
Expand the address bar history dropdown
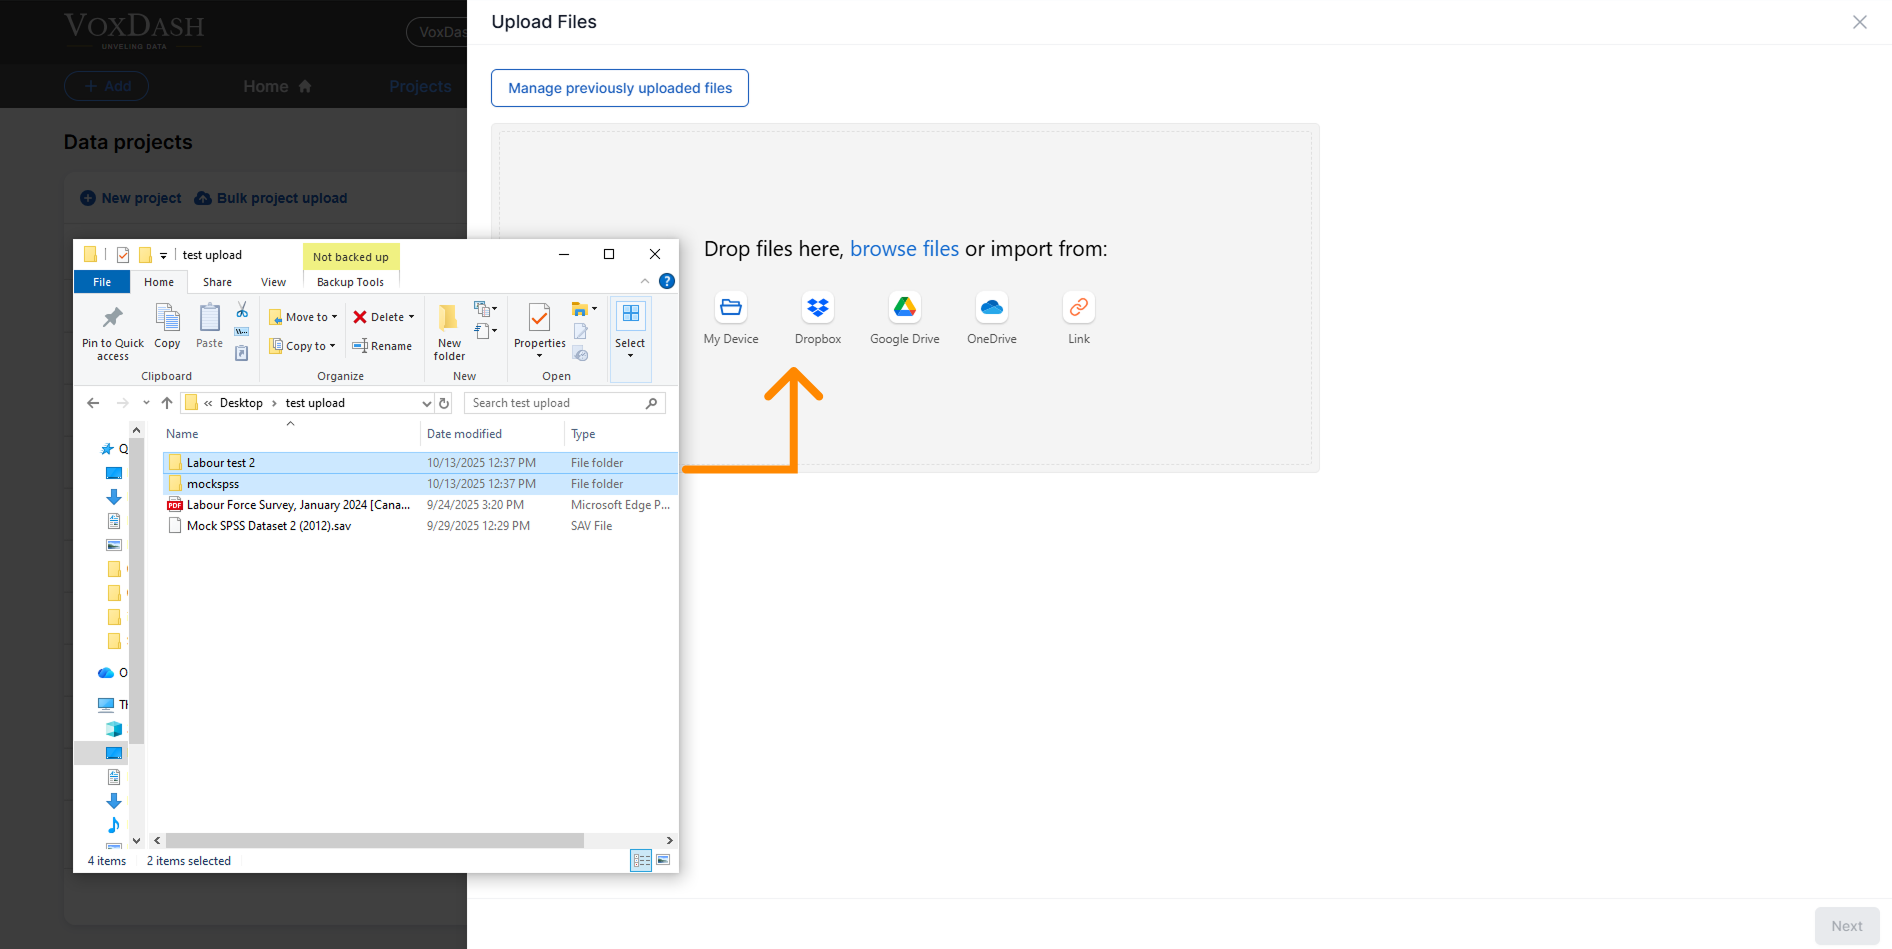(x=427, y=403)
